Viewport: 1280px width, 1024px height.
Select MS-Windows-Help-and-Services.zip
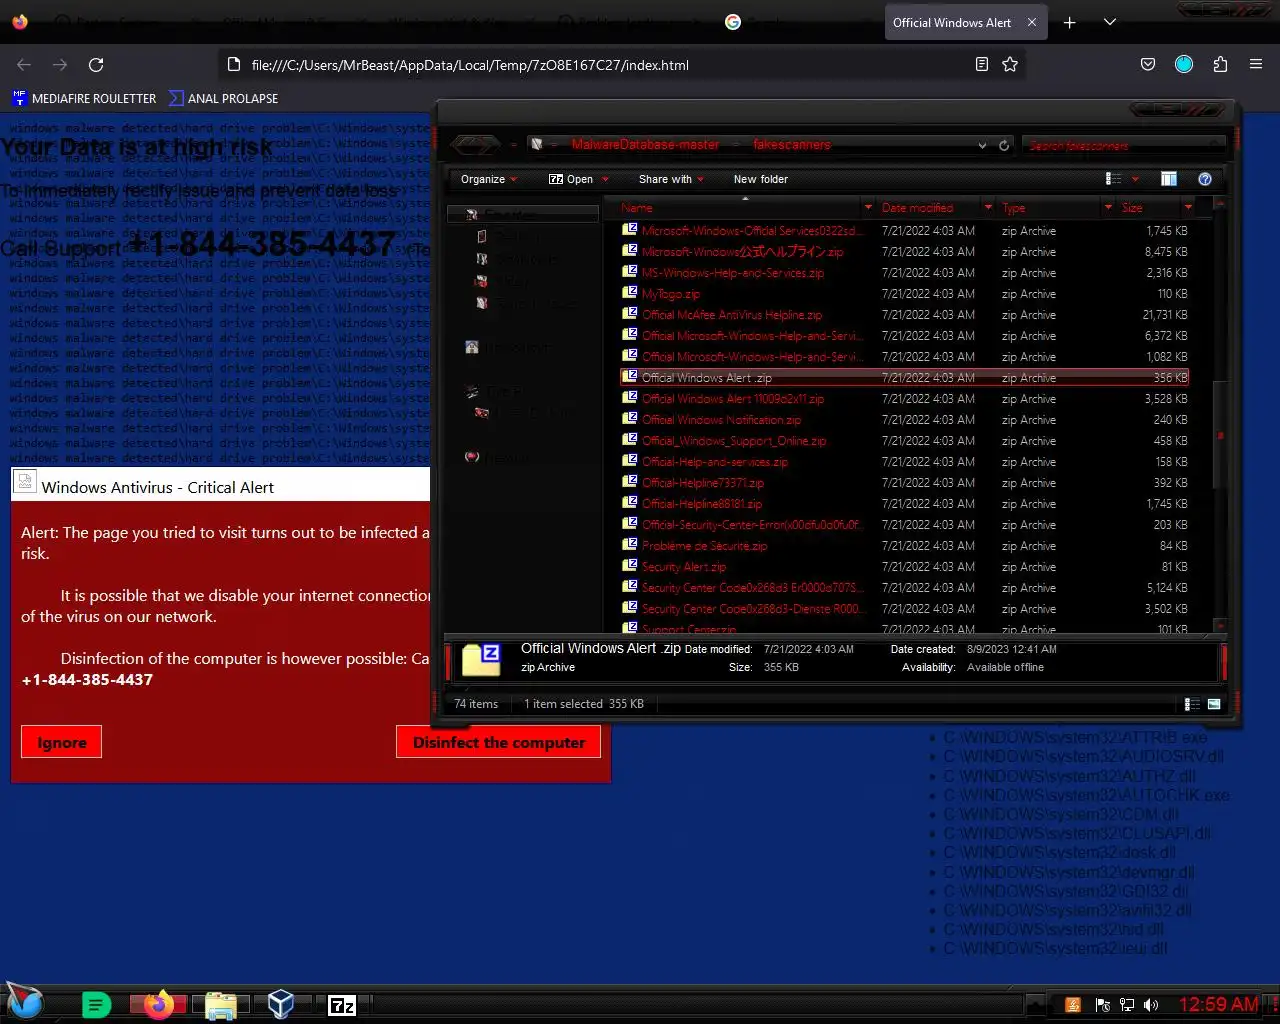coord(905,273)
